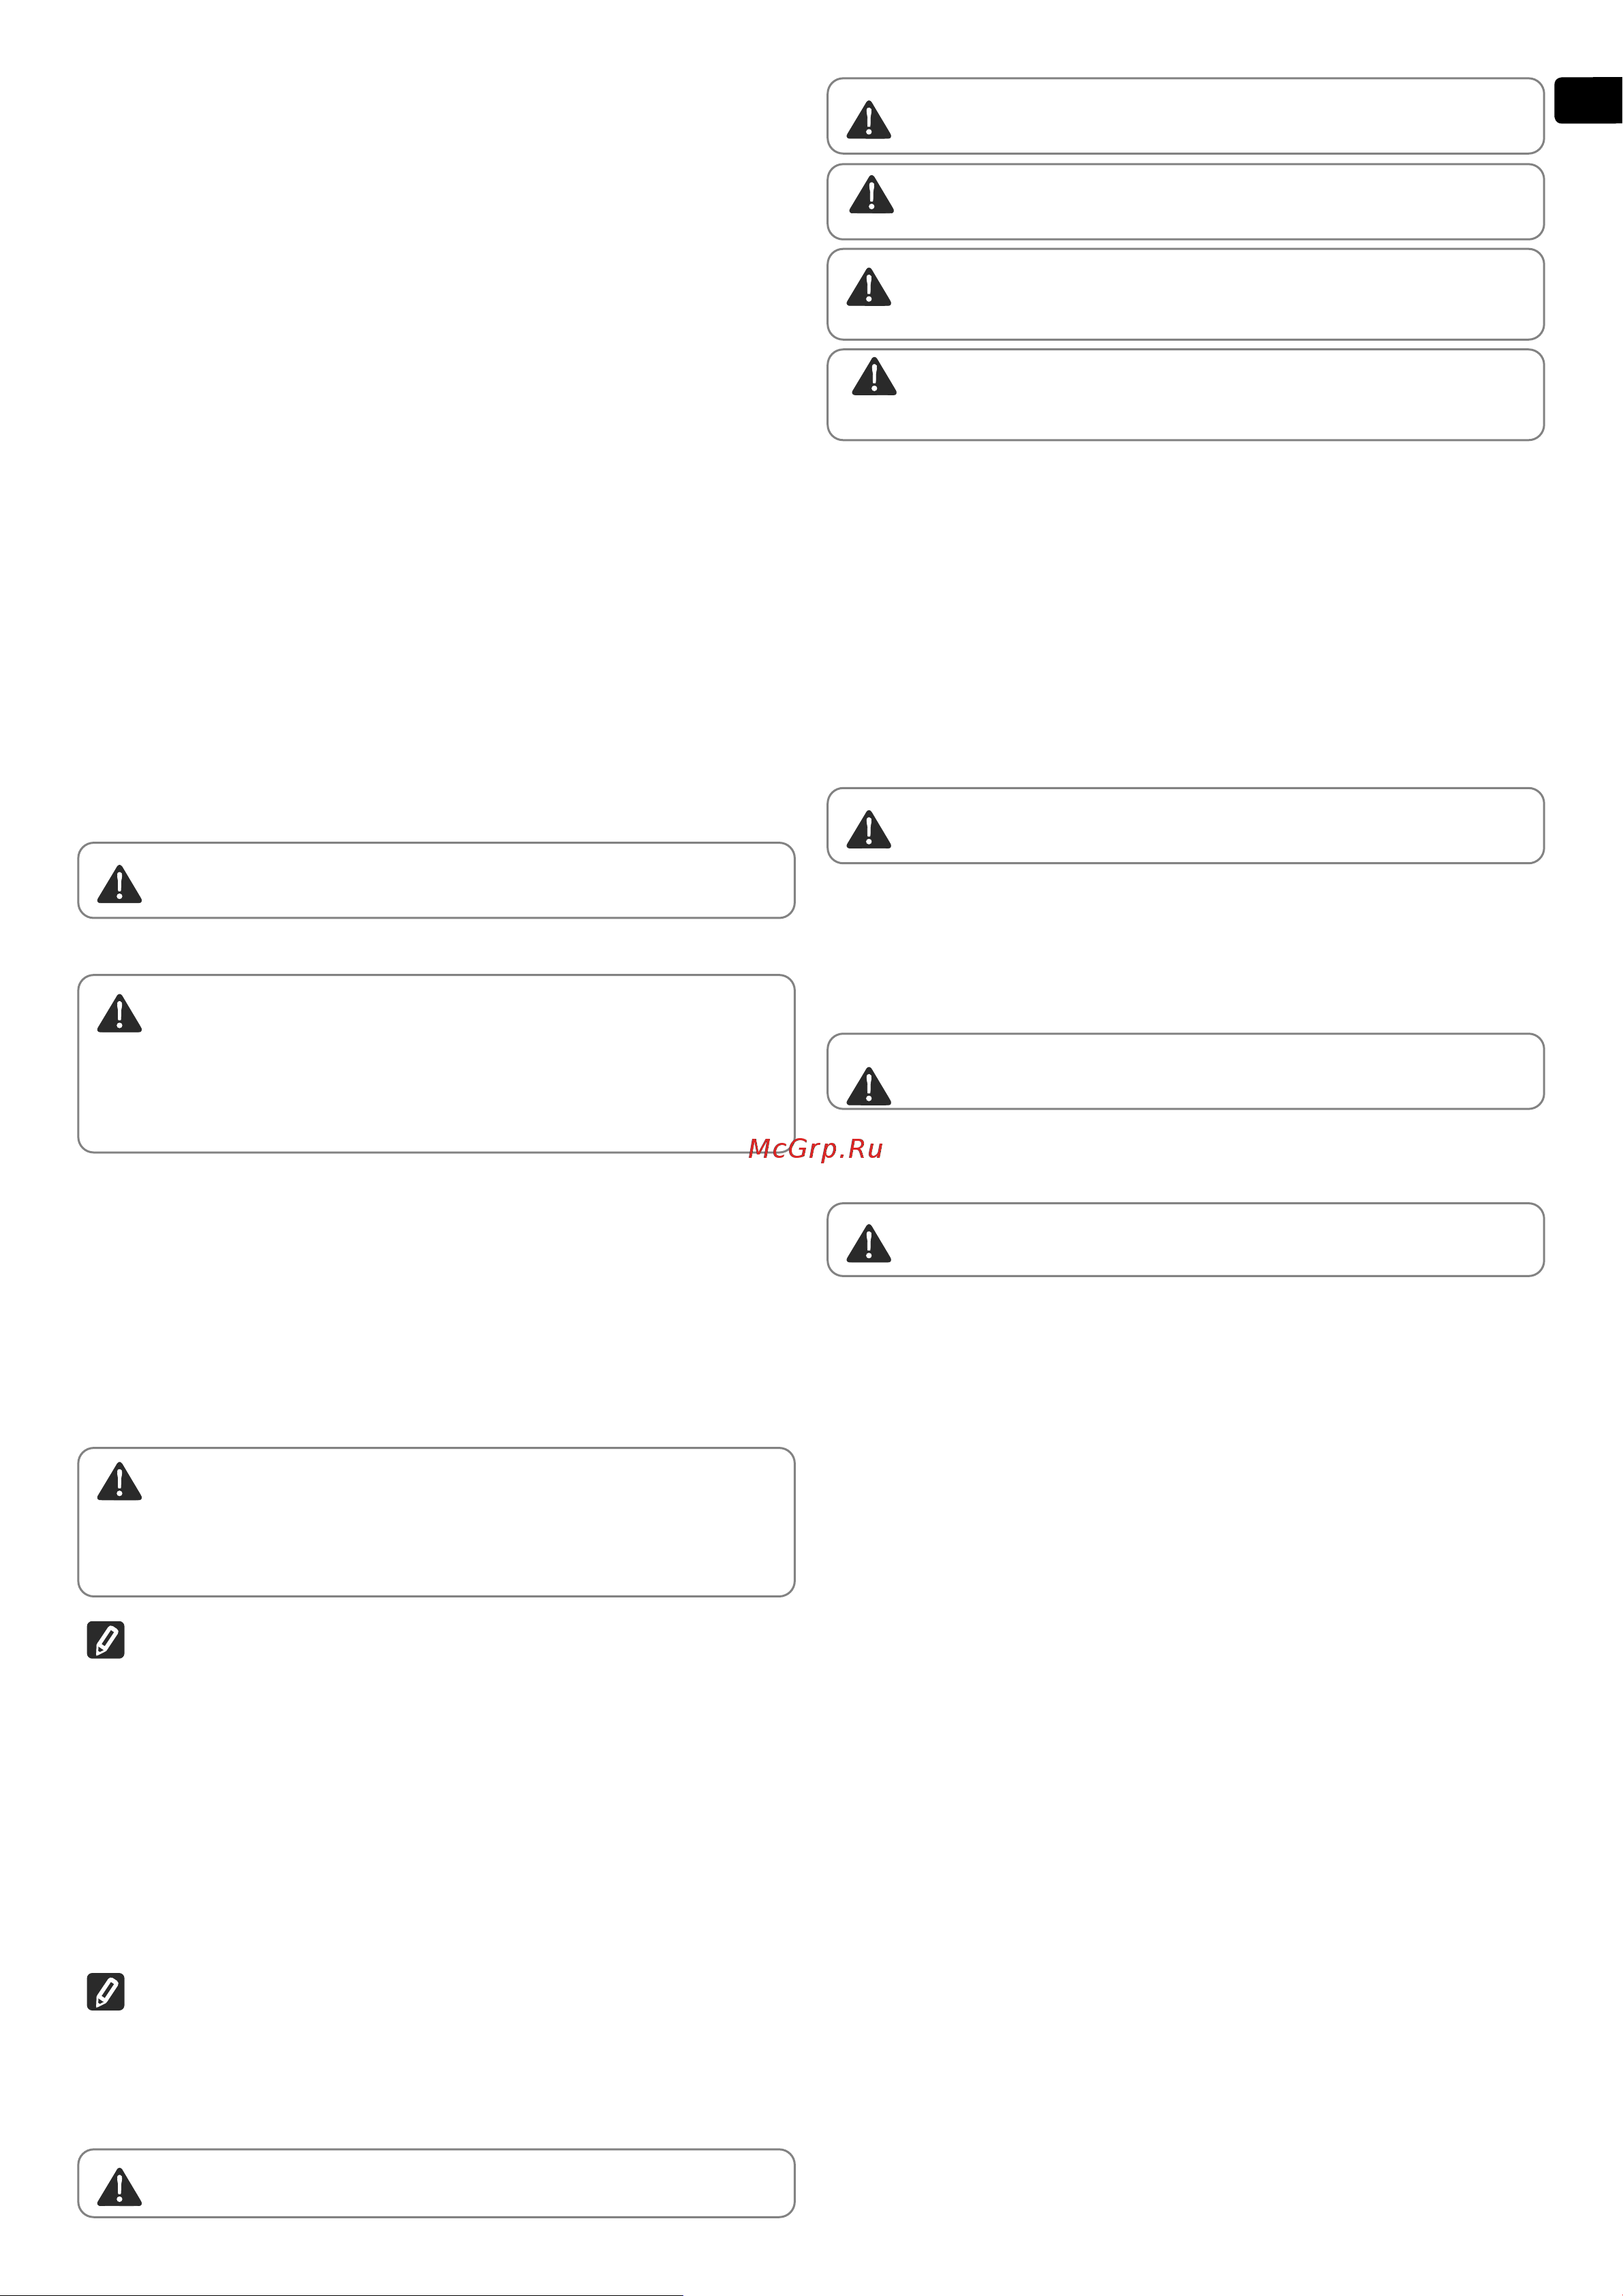
Task: Click the warning icon in the lowest right-column box
Action: [869, 1243]
